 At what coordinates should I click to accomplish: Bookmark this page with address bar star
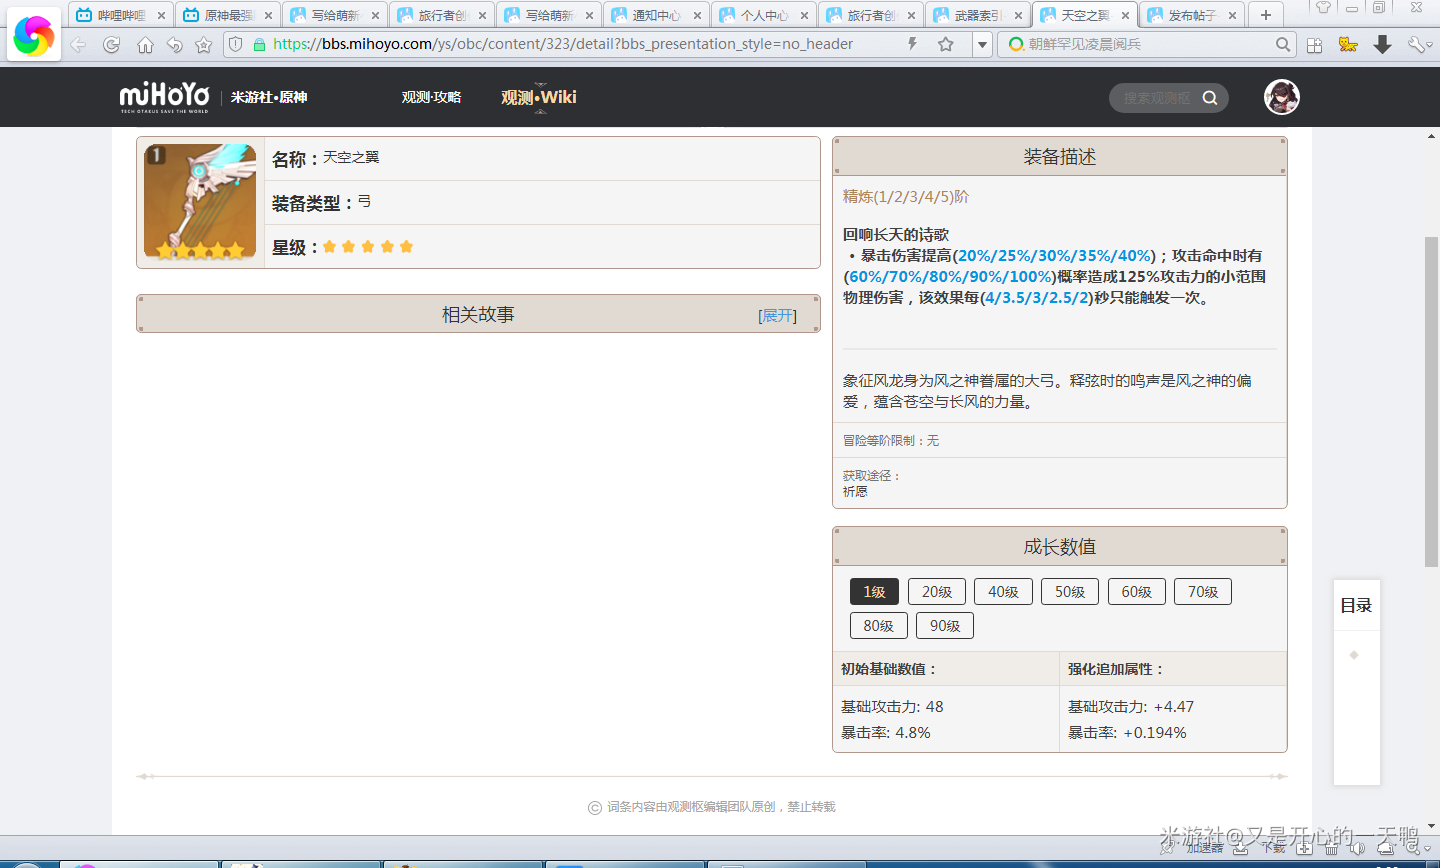tap(946, 44)
